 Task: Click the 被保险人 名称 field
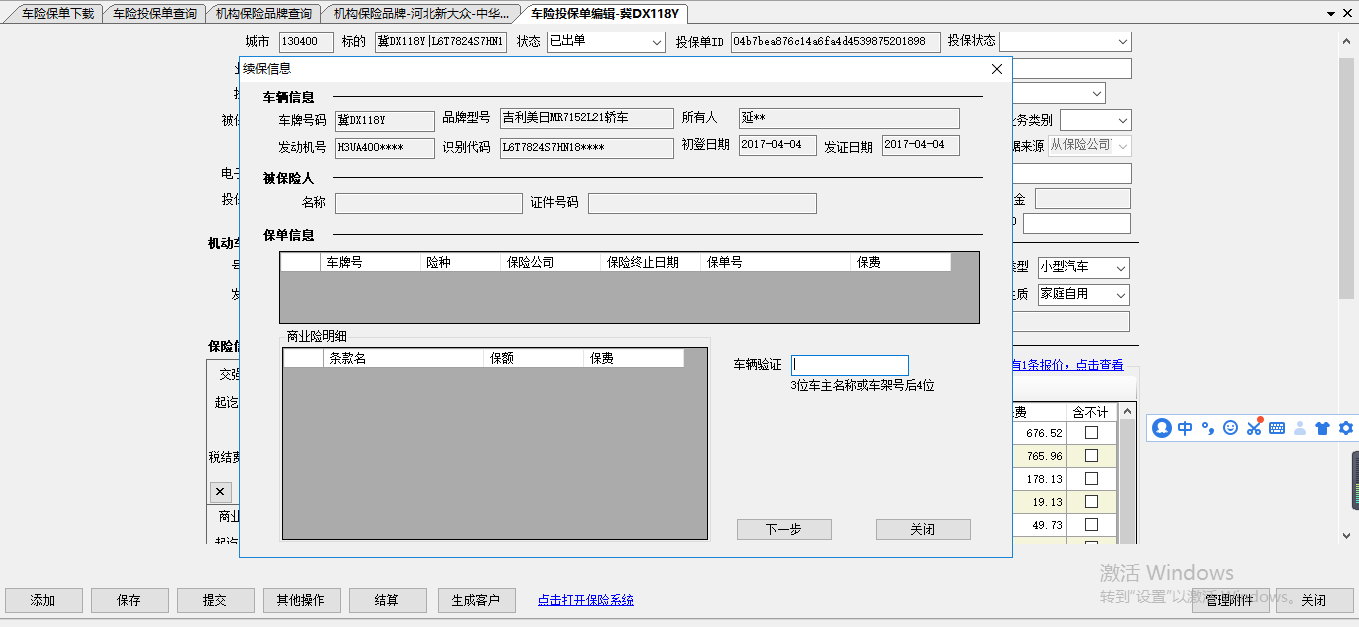(429, 204)
